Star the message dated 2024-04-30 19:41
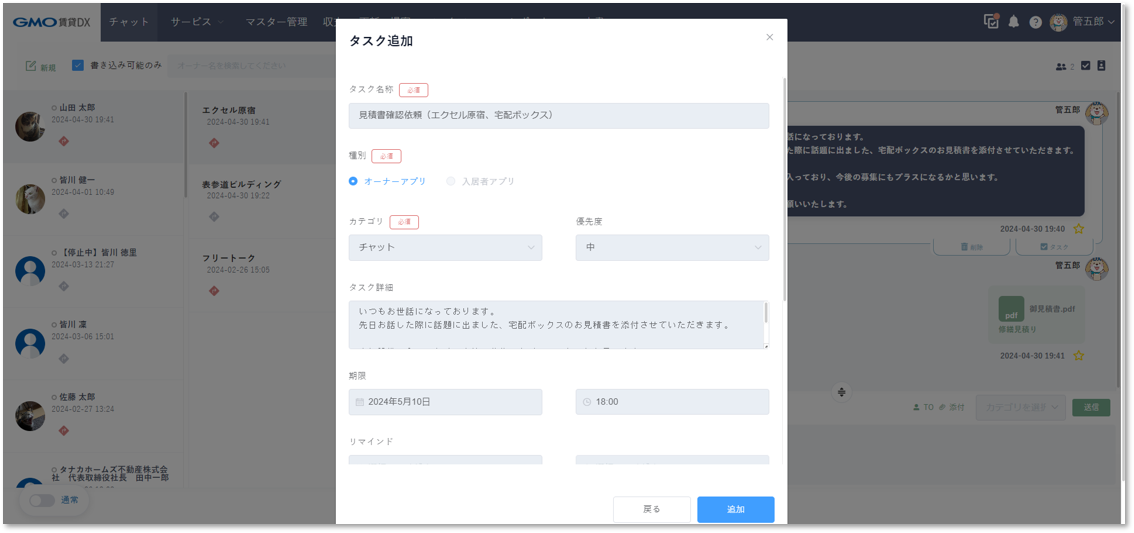Viewport: 1134px width, 533px height. 1078,356
